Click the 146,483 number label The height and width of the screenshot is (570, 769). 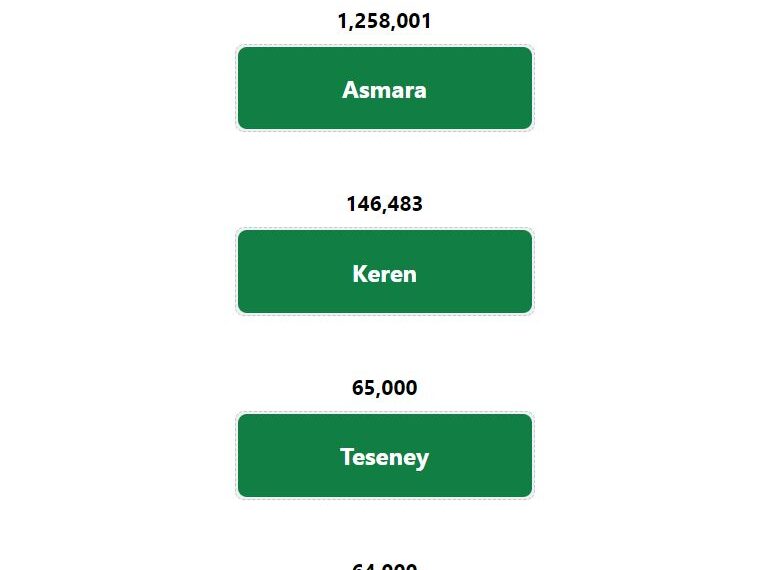click(x=384, y=204)
